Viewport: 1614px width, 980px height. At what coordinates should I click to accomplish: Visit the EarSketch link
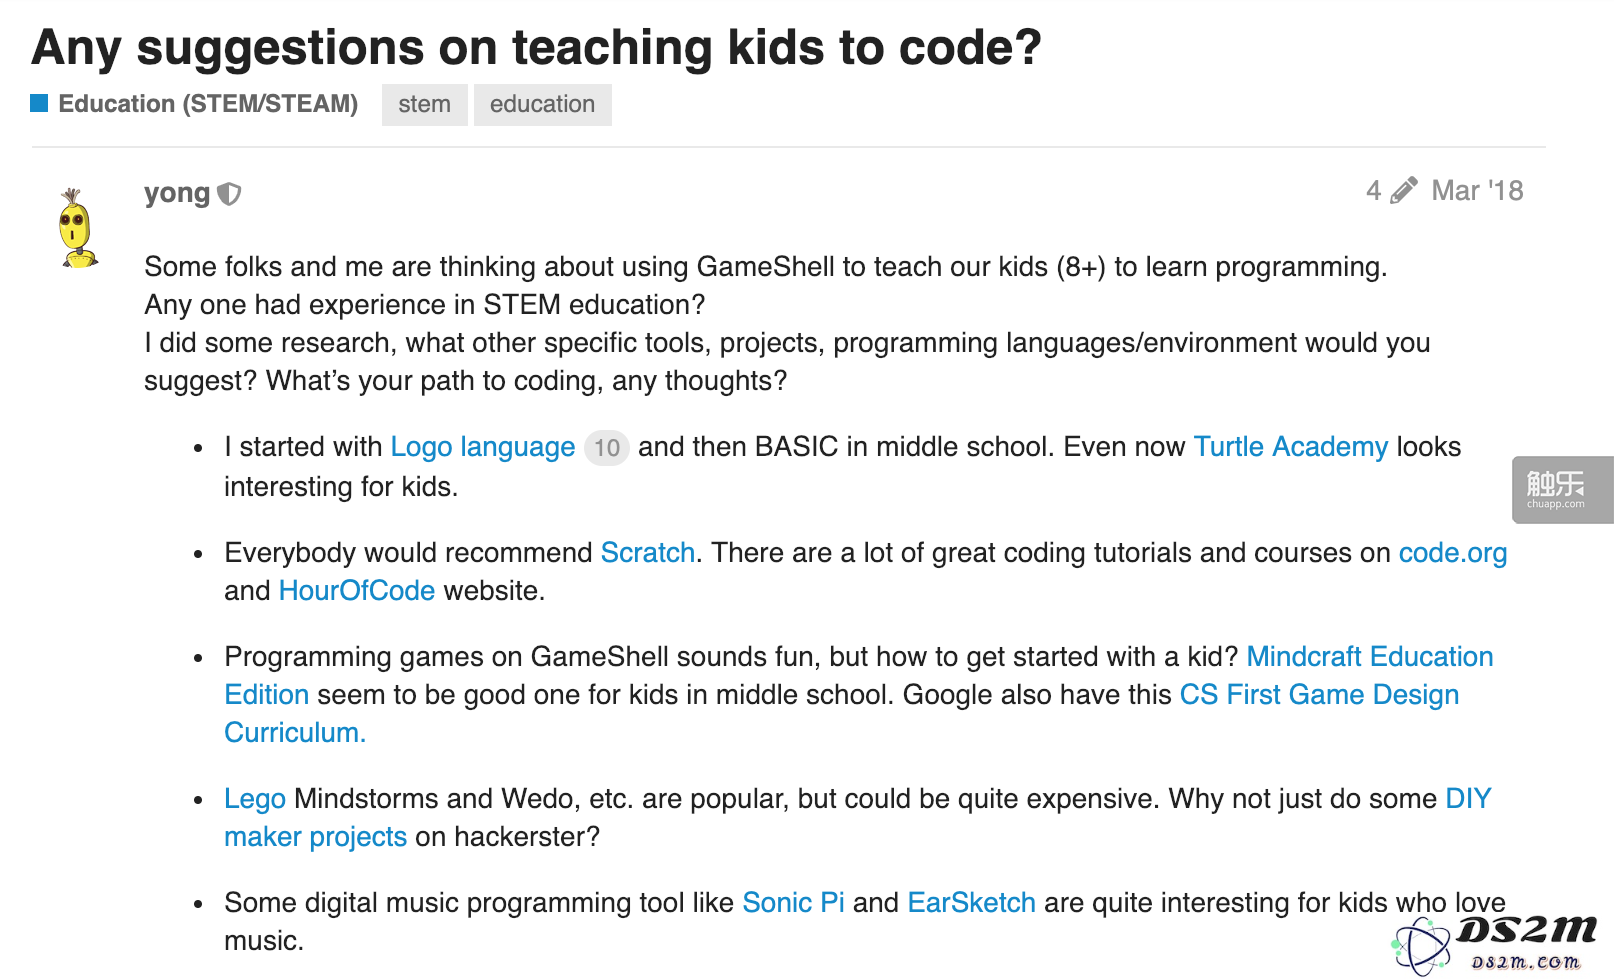click(971, 903)
